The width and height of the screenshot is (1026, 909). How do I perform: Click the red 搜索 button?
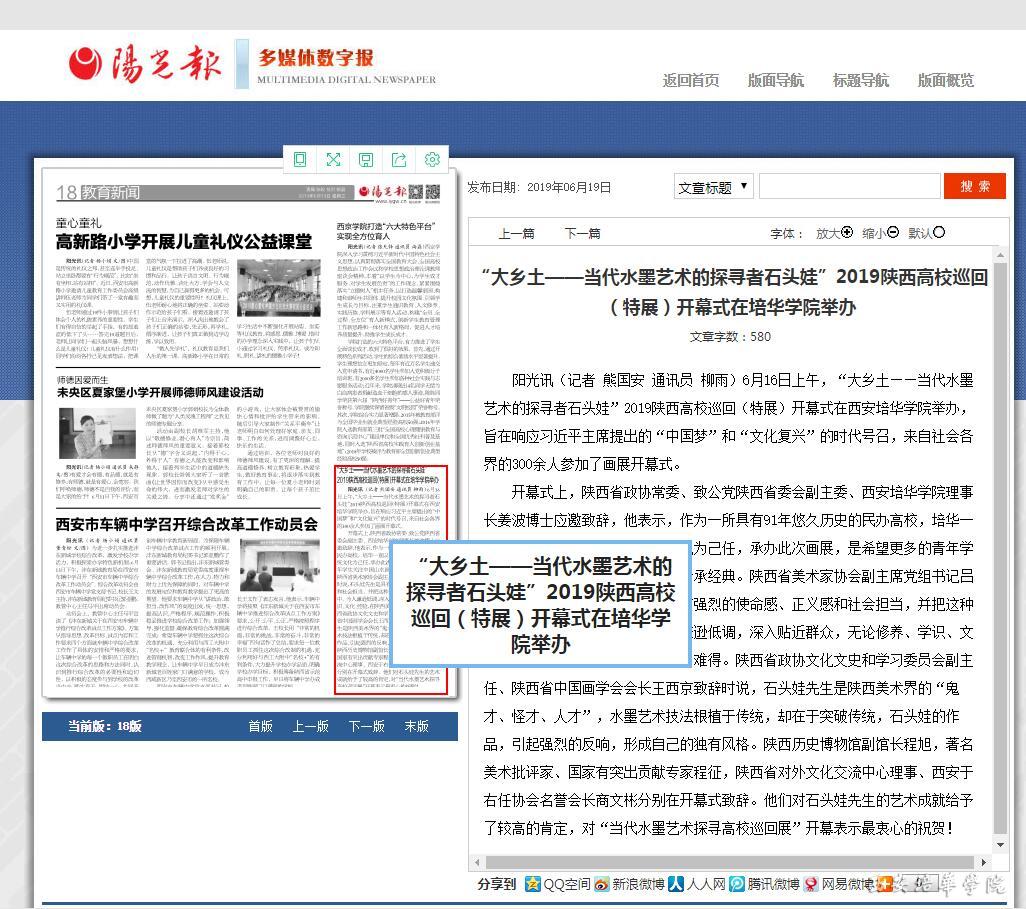point(974,187)
